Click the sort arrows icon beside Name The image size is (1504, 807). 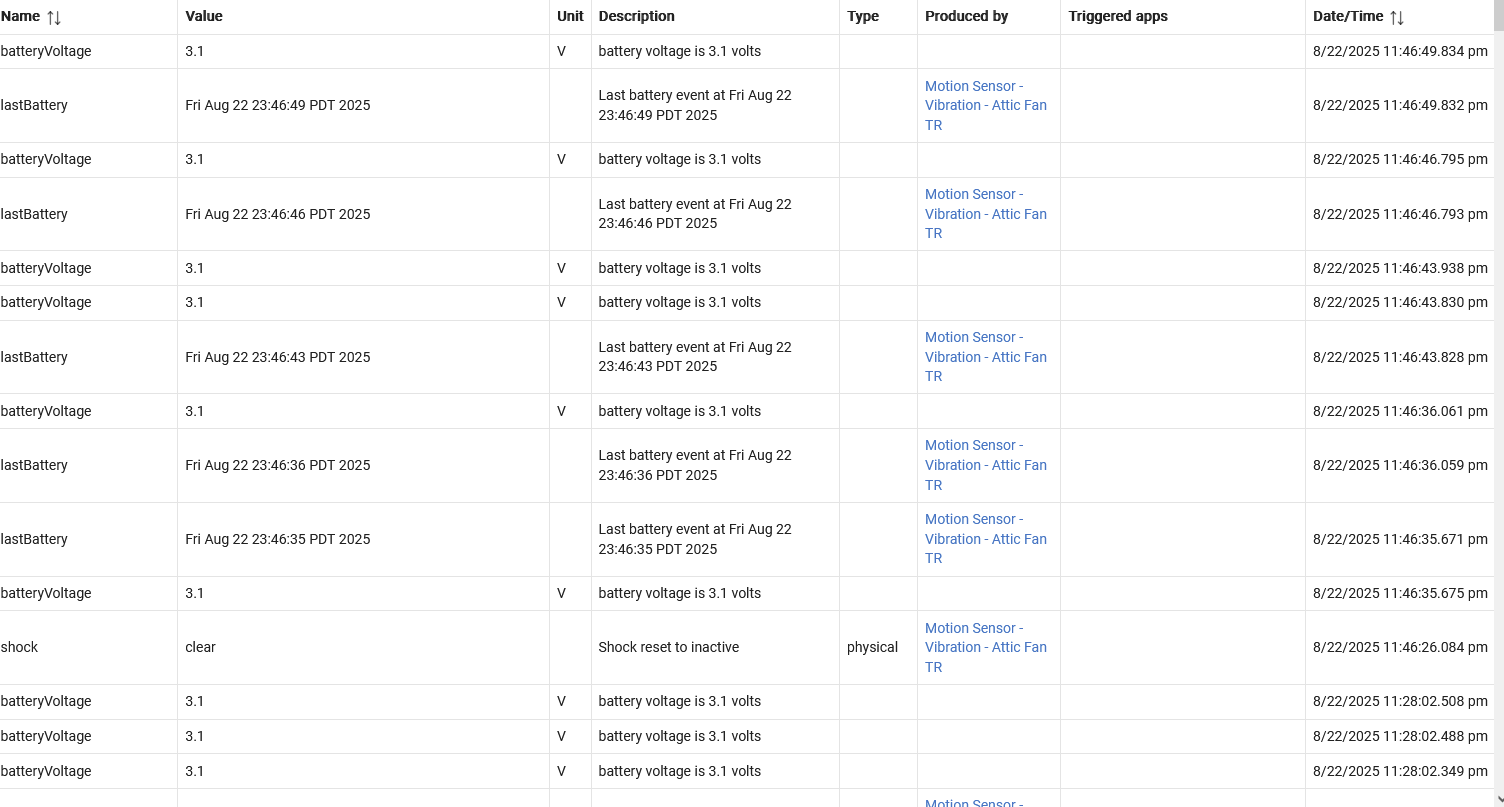coord(54,17)
